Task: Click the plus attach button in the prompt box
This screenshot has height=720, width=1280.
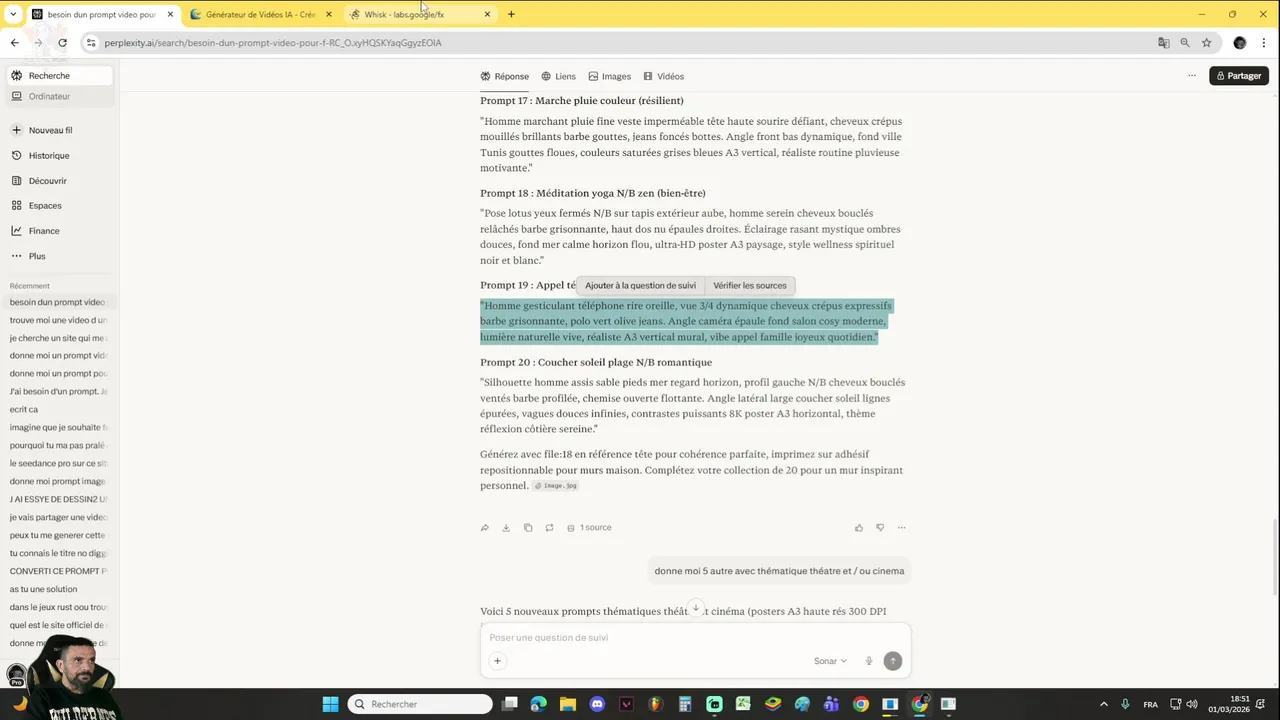Action: point(497,661)
